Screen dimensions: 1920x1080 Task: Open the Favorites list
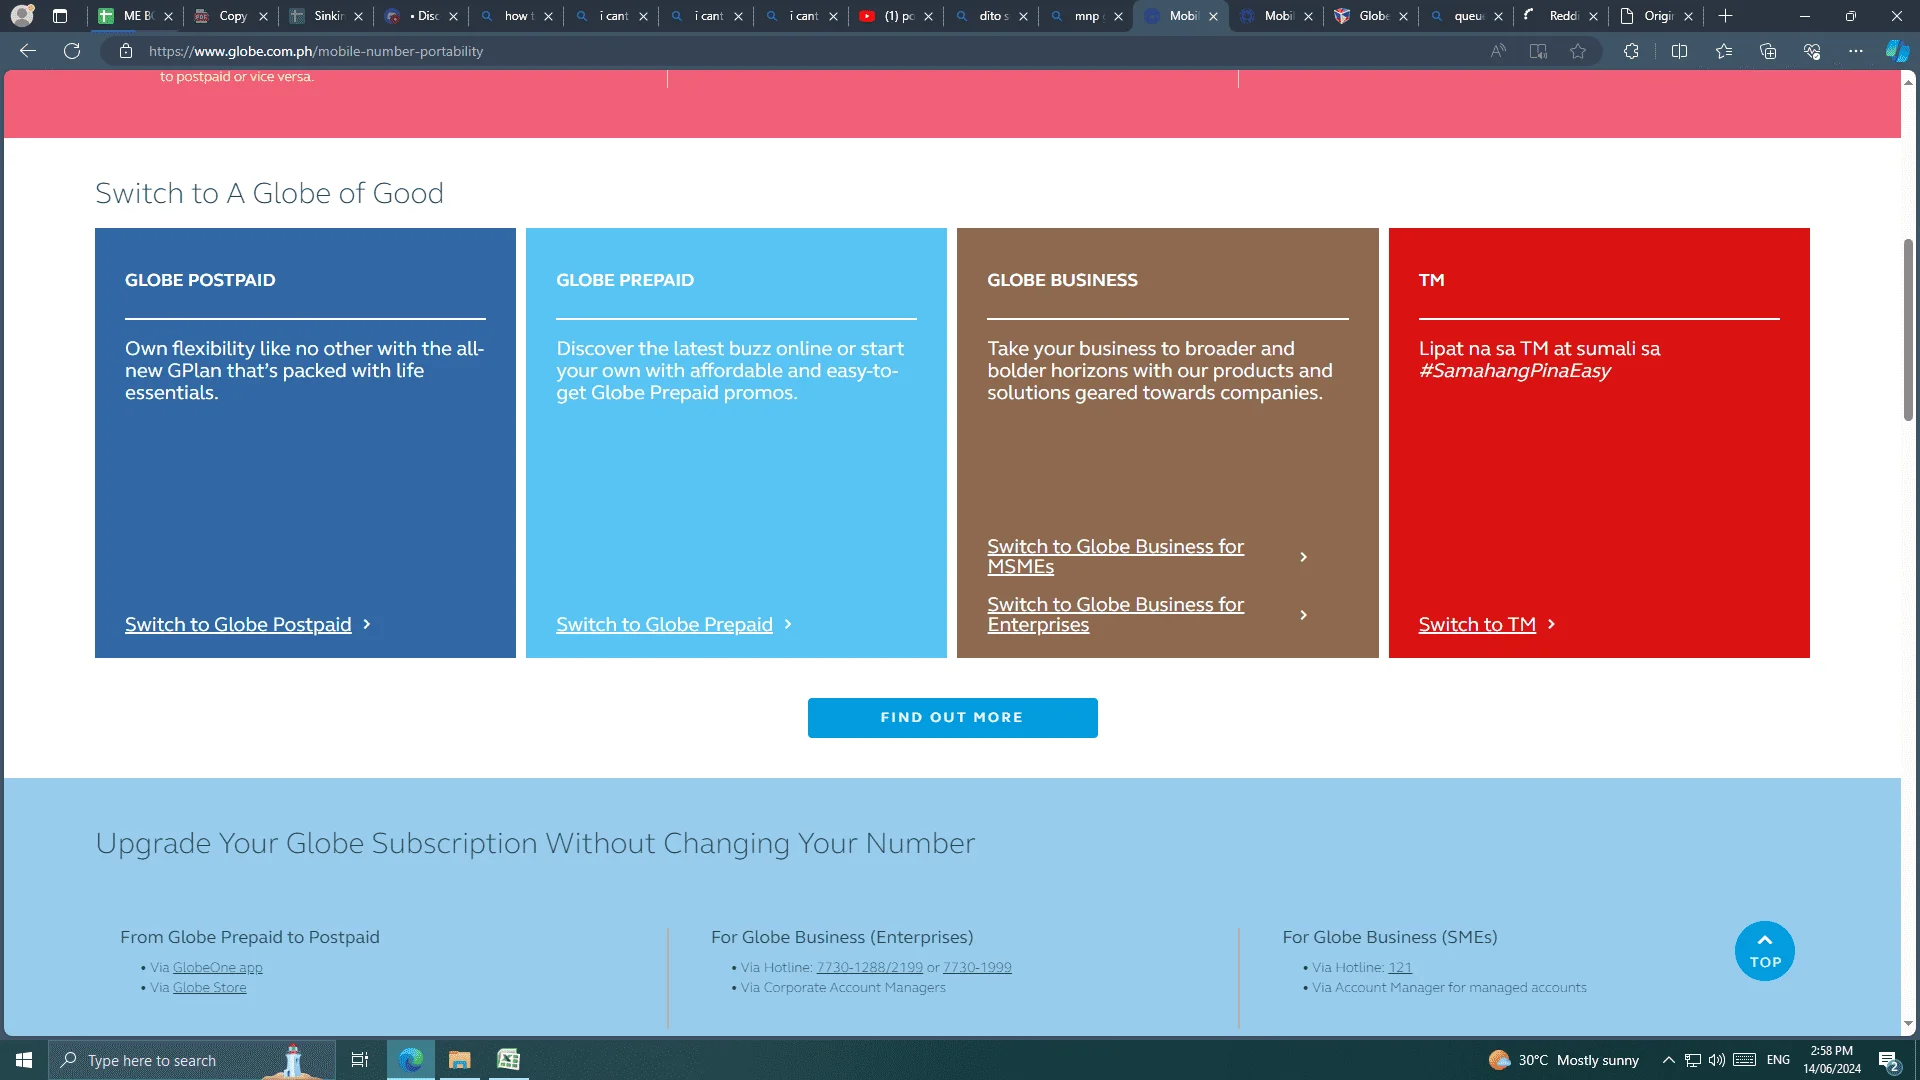(x=1724, y=51)
